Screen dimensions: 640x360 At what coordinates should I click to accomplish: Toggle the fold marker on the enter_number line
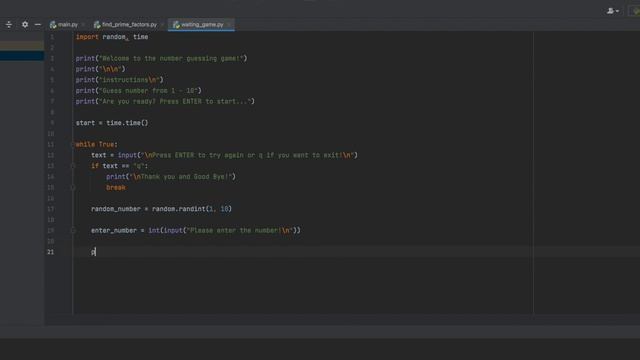point(73,231)
